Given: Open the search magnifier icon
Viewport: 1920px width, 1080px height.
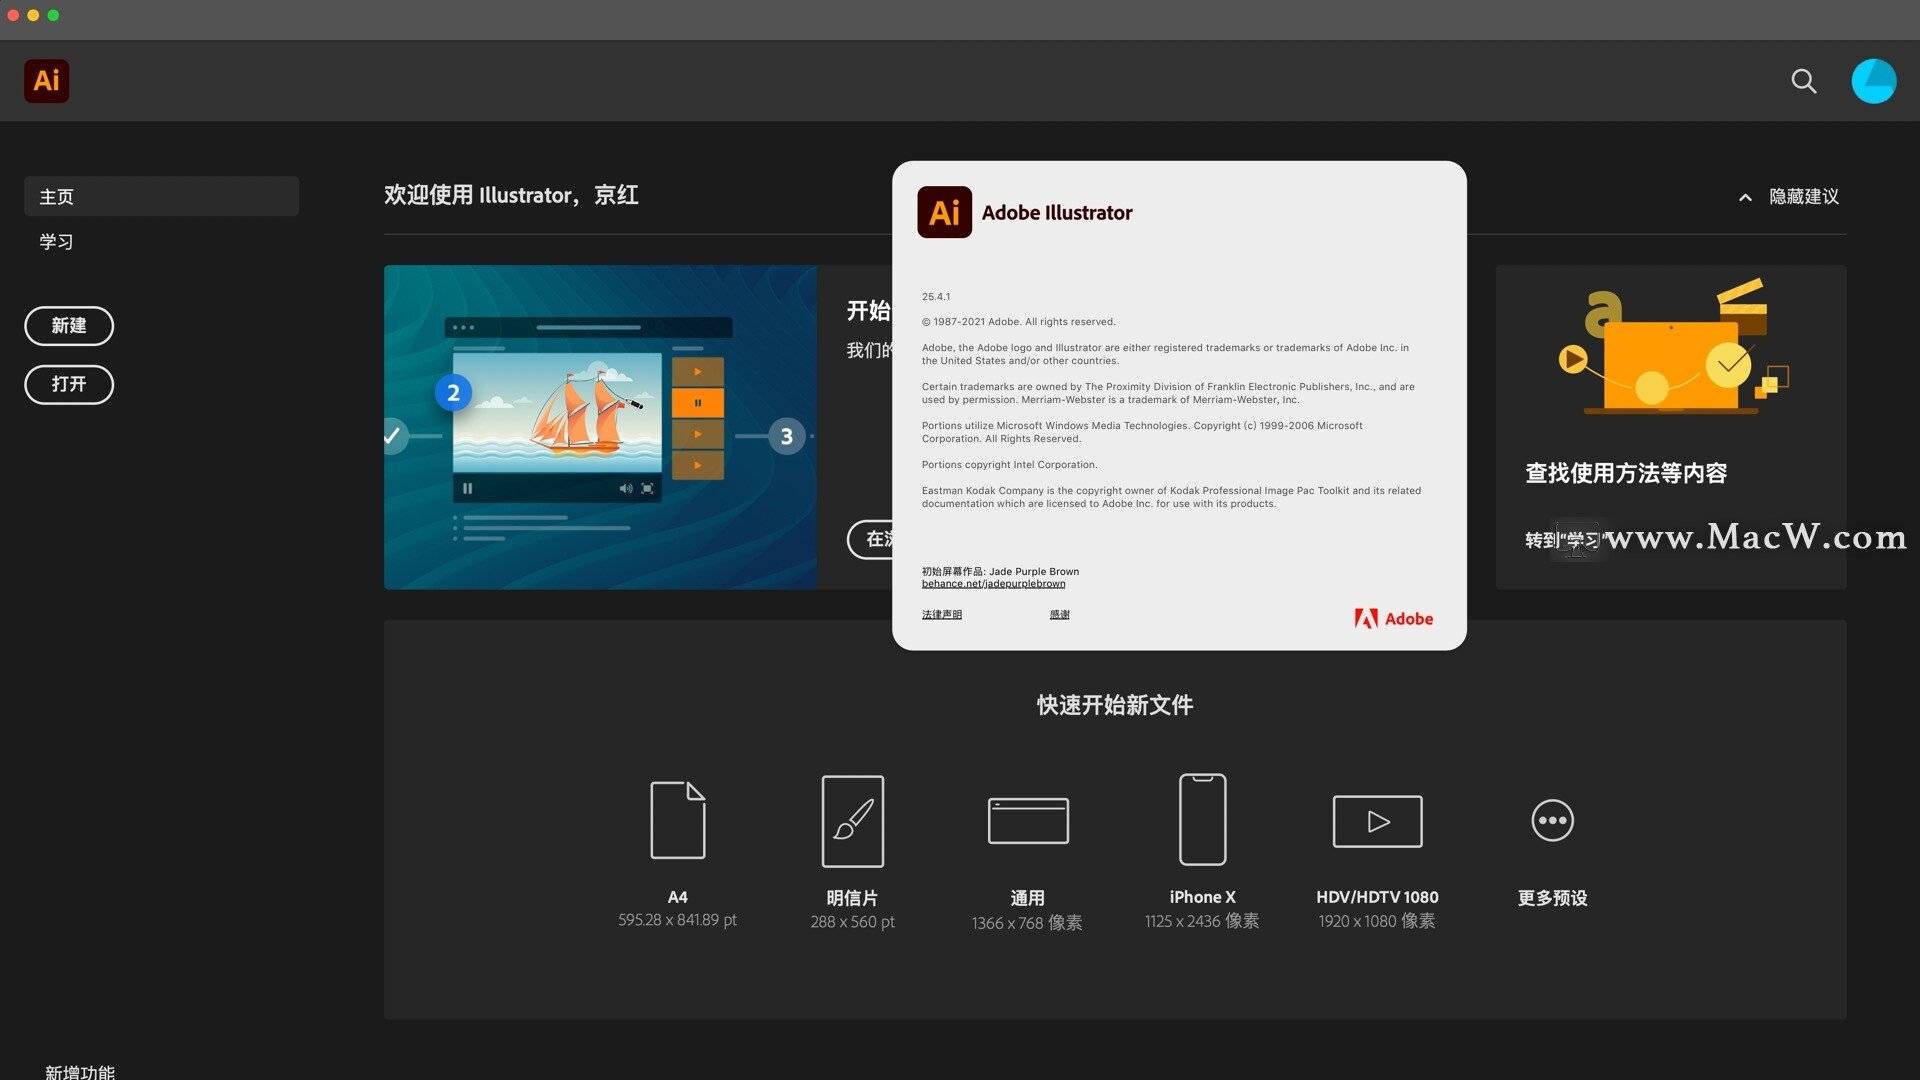Looking at the screenshot, I should pyautogui.click(x=1804, y=81).
